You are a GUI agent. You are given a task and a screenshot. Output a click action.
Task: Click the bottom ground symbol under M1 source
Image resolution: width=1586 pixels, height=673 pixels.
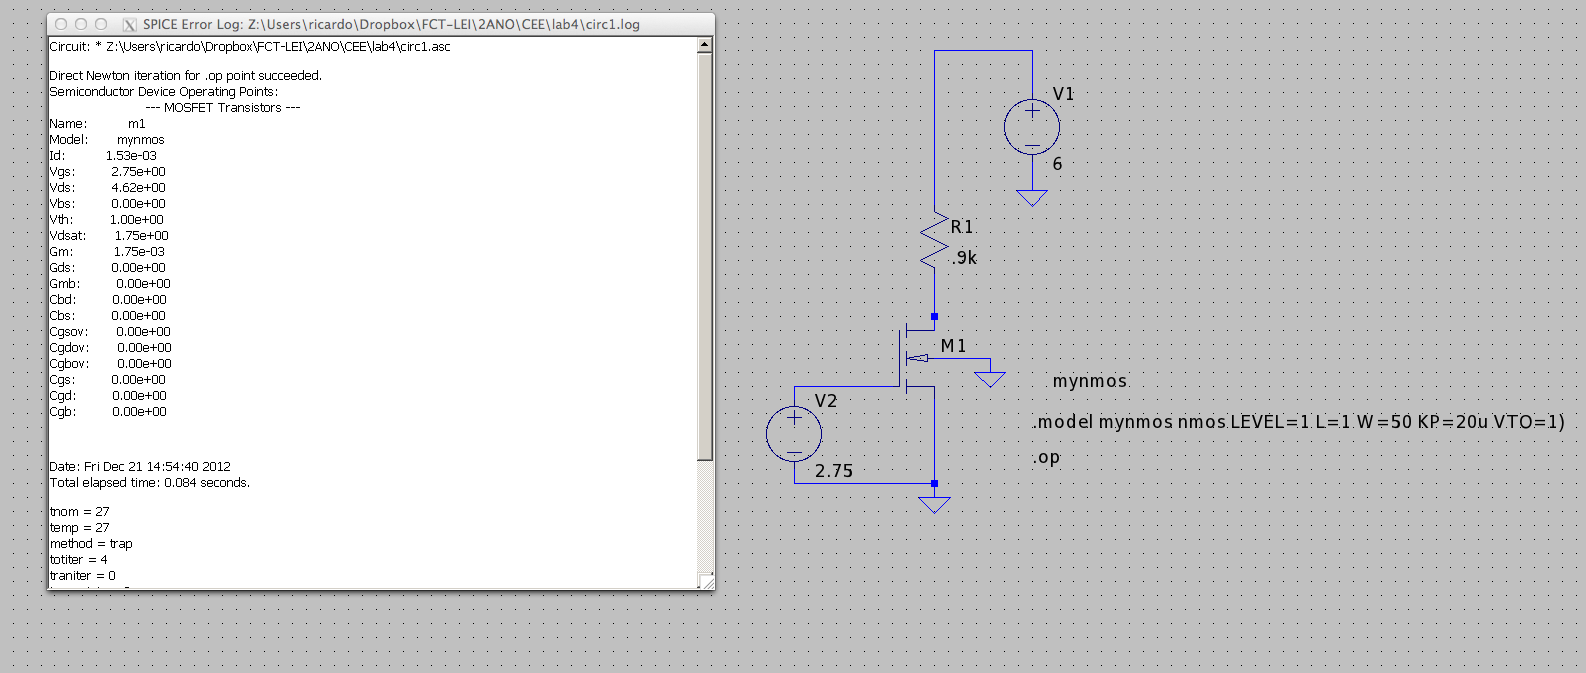coord(934,505)
